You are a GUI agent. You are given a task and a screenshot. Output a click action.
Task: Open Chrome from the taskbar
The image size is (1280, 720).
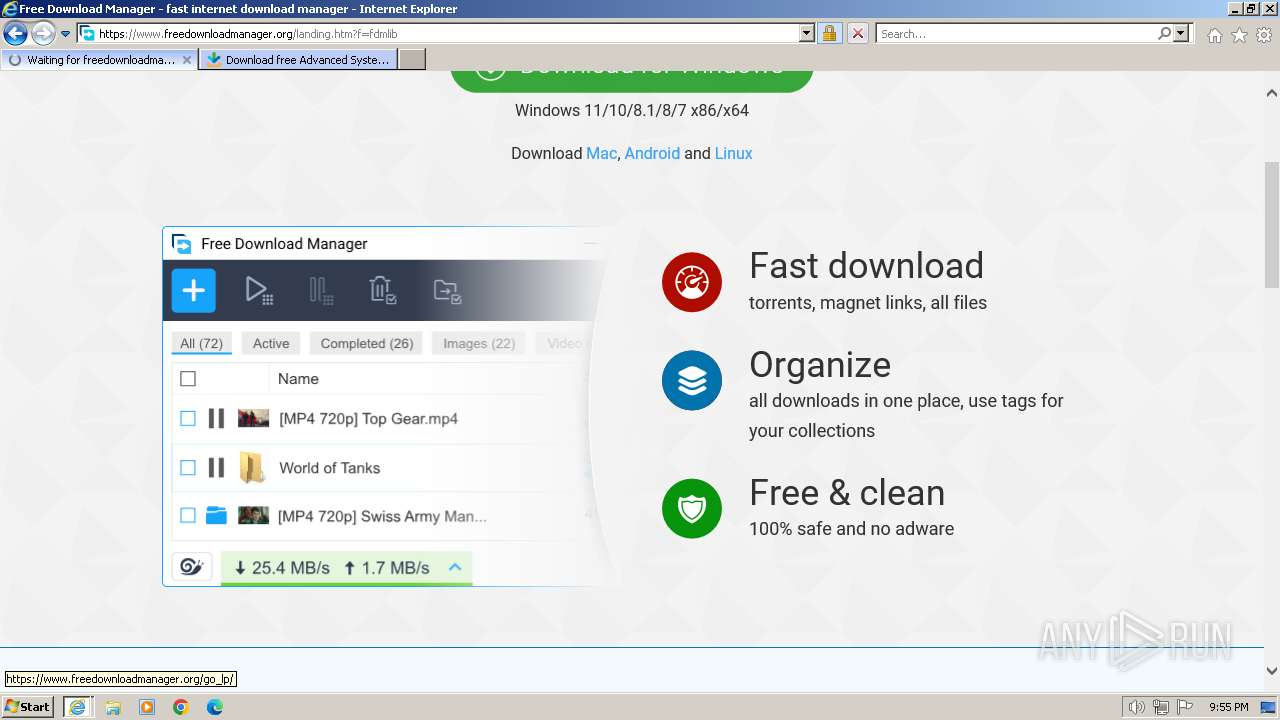point(181,707)
